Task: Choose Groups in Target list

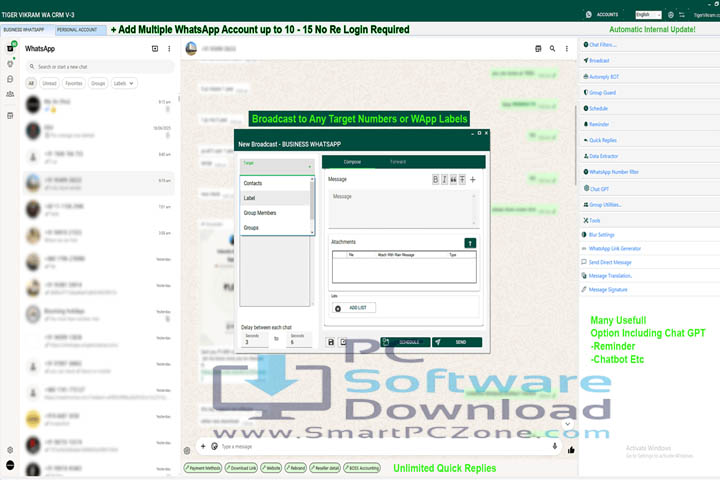Action: tap(275, 228)
